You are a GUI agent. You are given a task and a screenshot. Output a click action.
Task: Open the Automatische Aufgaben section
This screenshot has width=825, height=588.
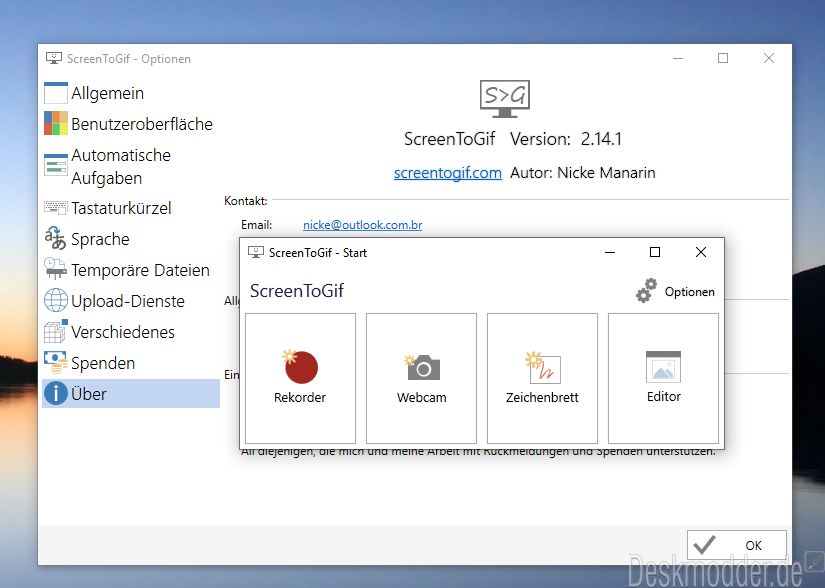(x=131, y=166)
